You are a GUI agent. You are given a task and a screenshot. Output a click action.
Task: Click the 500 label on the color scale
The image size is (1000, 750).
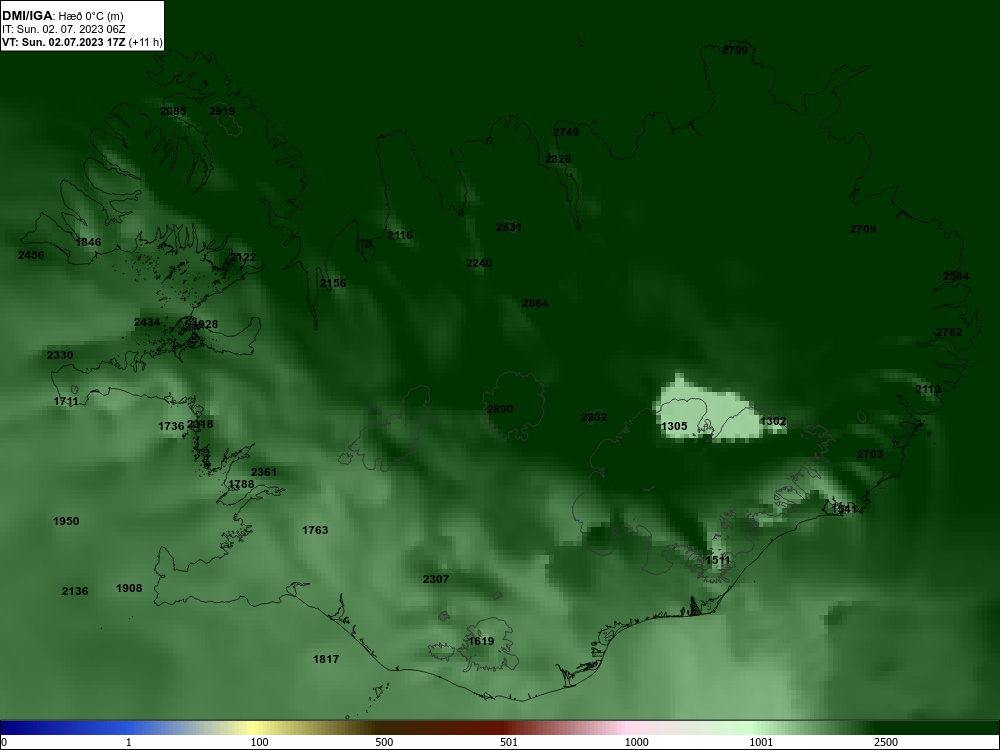[x=384, y=742]
